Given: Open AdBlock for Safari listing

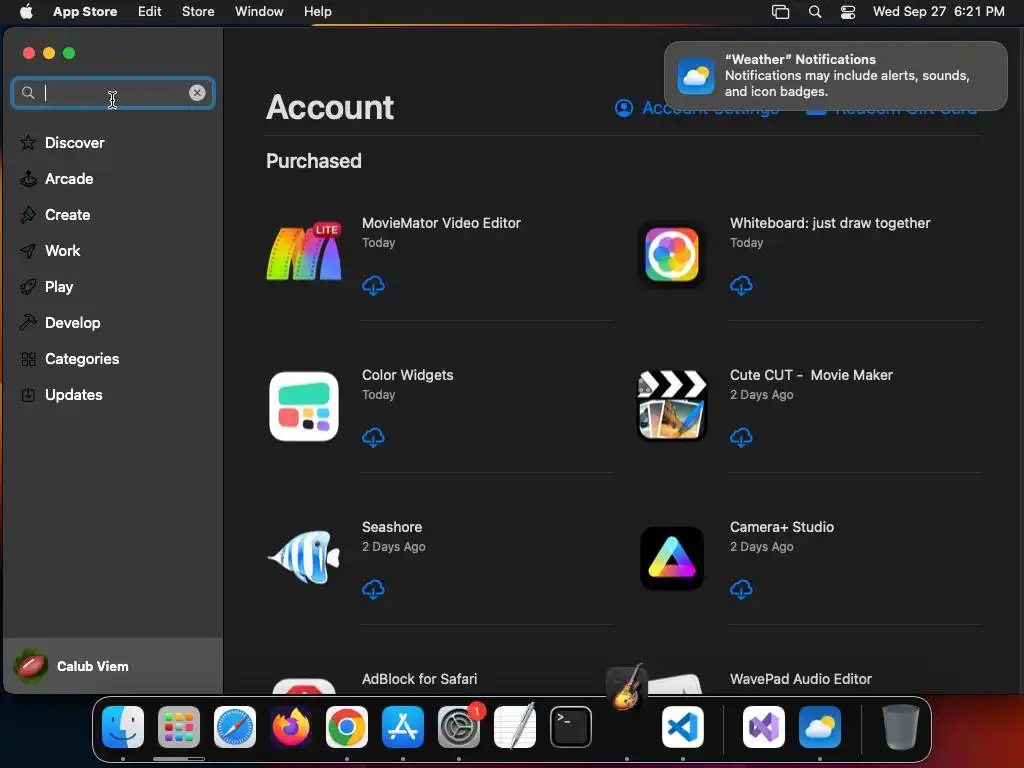Looking at the screenshot, I should click(x=419, y=679).
